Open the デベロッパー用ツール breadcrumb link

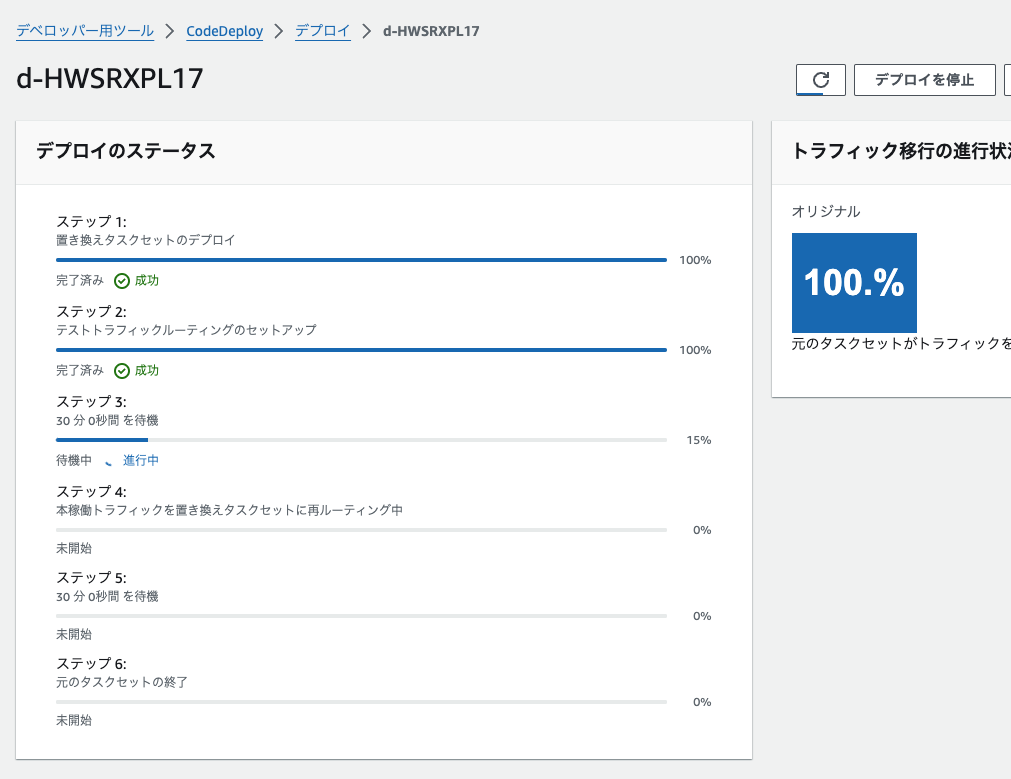click(85, 31)
